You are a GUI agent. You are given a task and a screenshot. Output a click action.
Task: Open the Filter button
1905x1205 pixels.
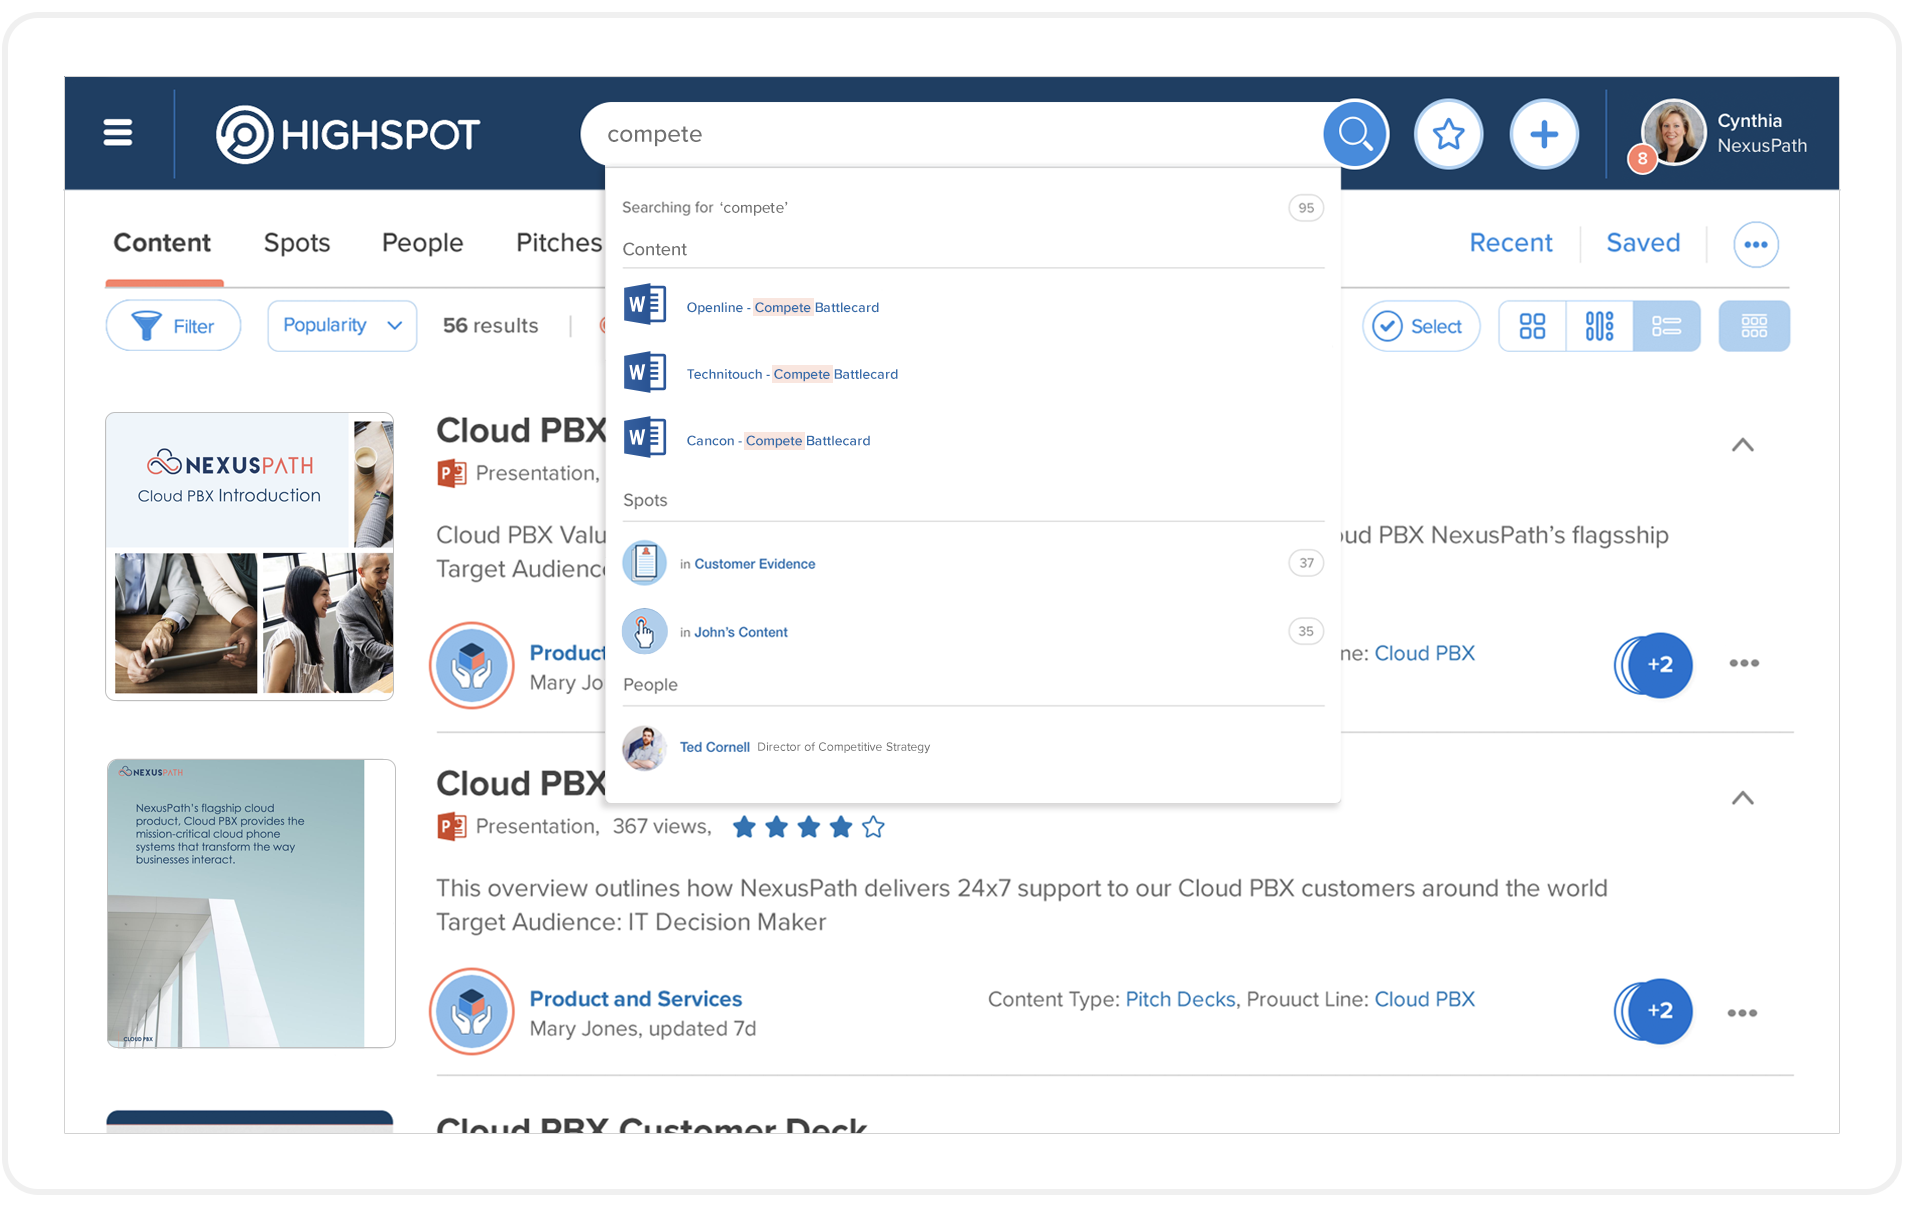coord(173,326)
